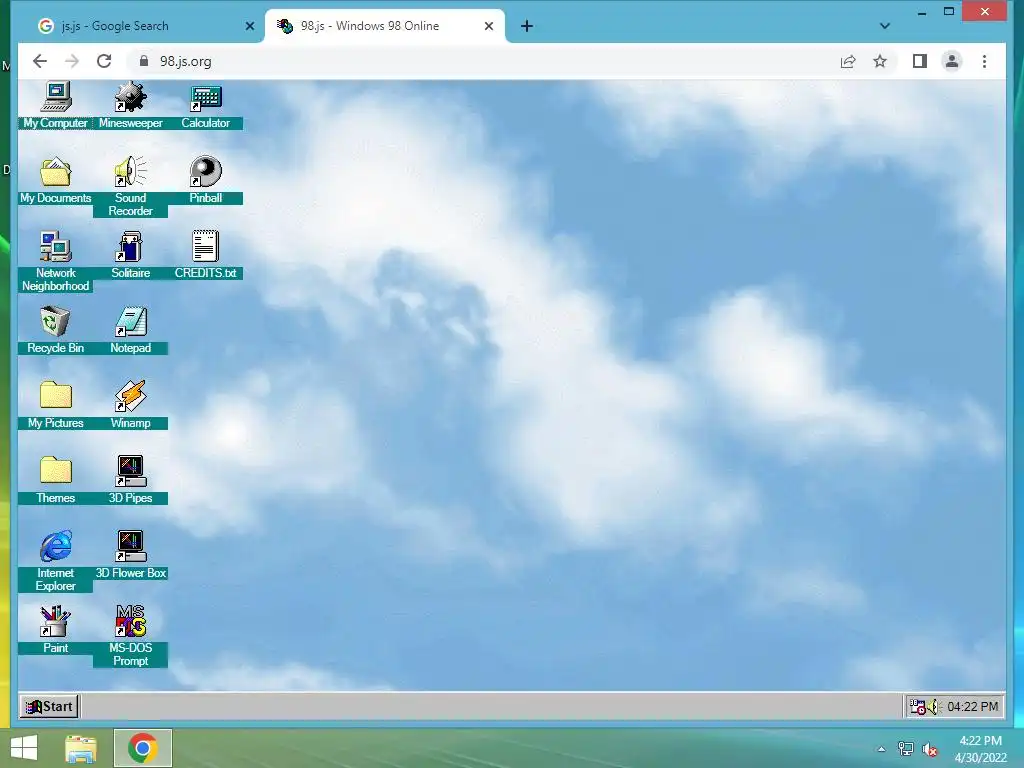Toggle the Chrome side panel
The image size is (1024, 768).
click(x=920, y=61)
